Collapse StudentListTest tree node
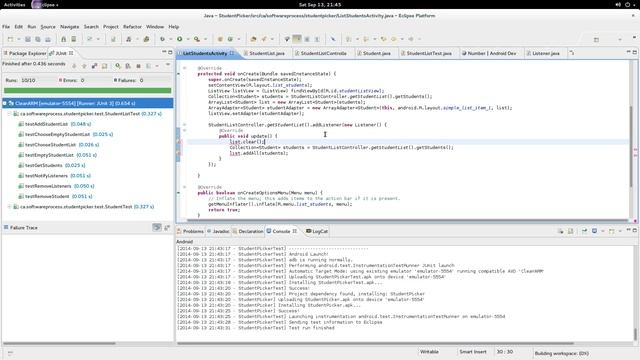The height and width of the screenshot is (360, 640). click(x=9, y=114)
